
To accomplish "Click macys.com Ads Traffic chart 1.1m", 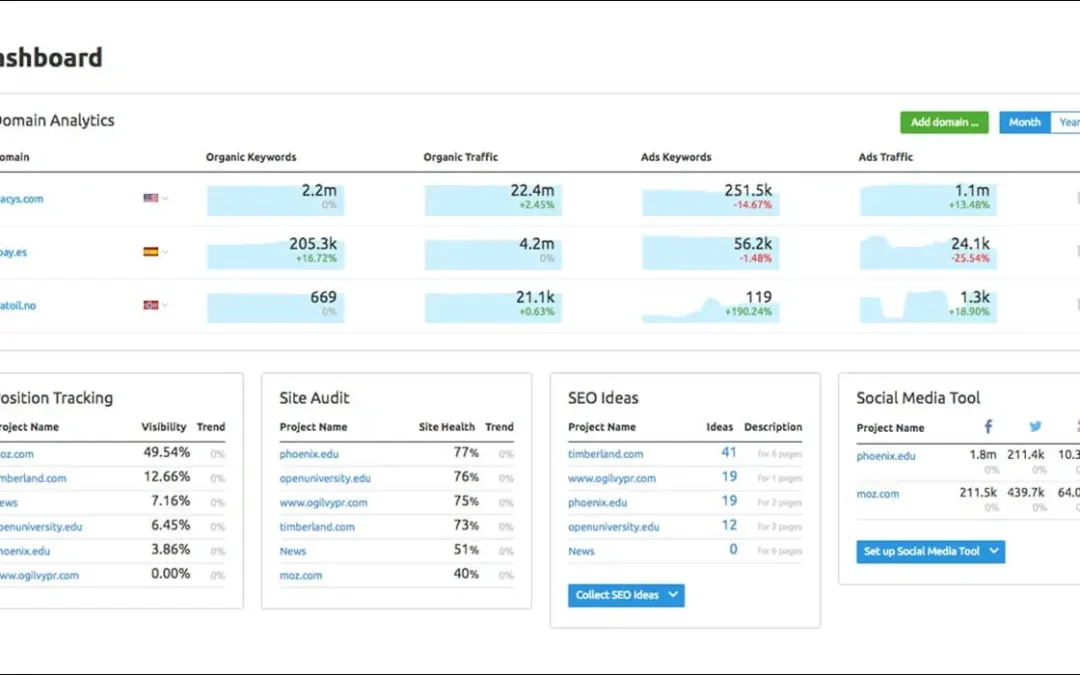I will [928, 198].
